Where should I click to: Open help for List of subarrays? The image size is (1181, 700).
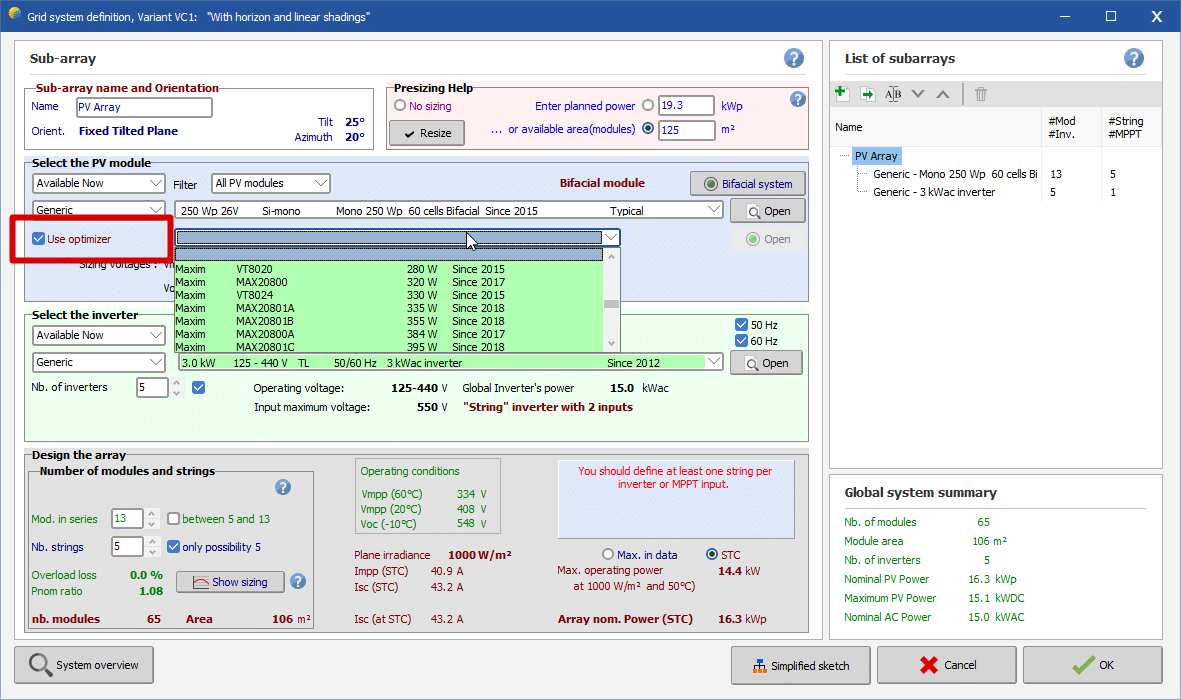[1134, 58]
